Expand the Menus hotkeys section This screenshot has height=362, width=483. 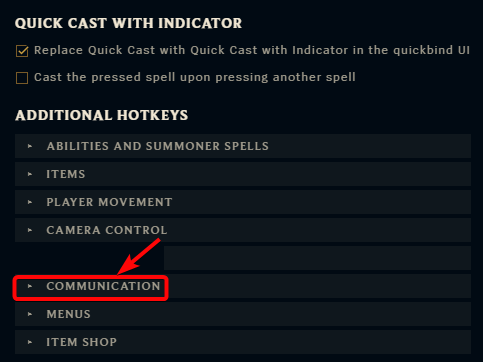243,314
